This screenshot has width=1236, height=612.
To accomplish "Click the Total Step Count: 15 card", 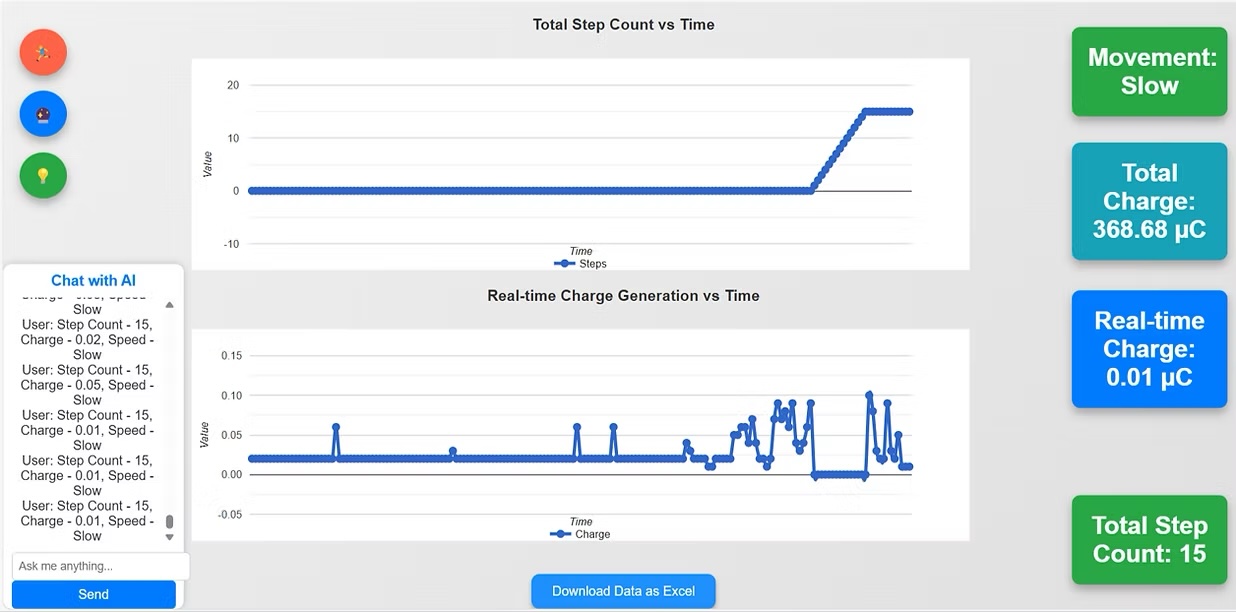I will point(1149,540).
